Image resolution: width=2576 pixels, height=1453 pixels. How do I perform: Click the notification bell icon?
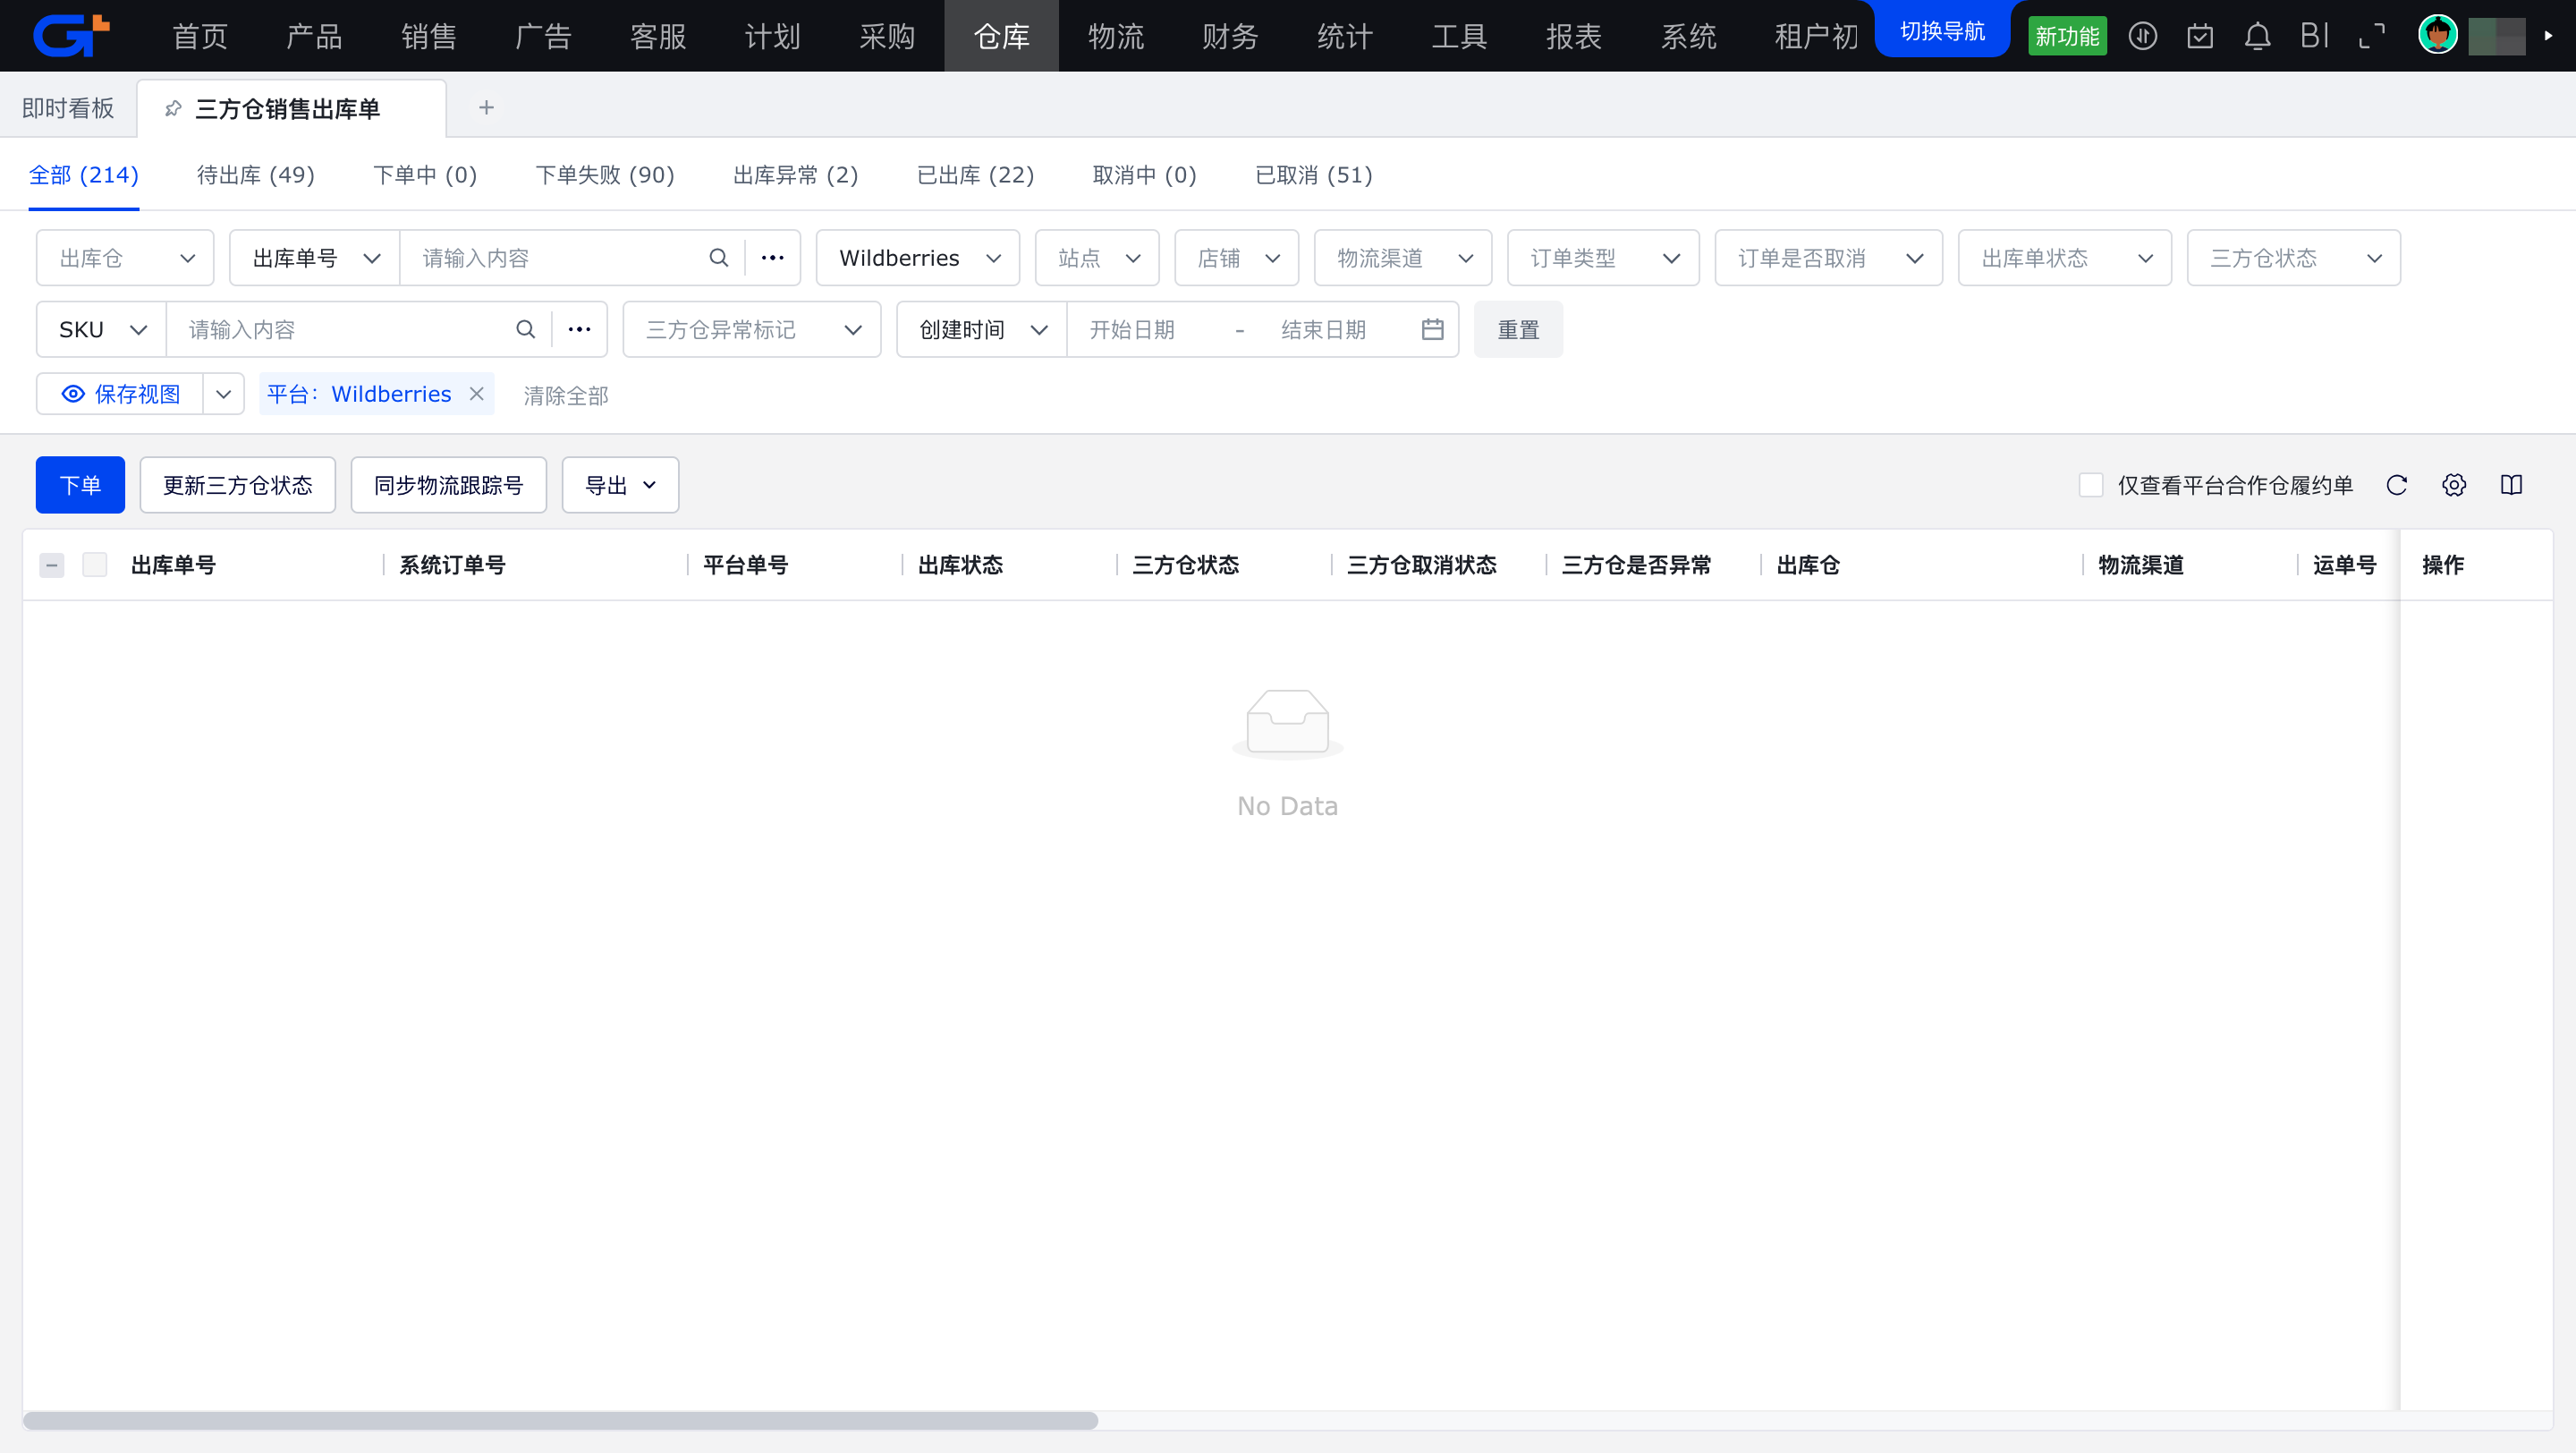tap(2257, 37)
